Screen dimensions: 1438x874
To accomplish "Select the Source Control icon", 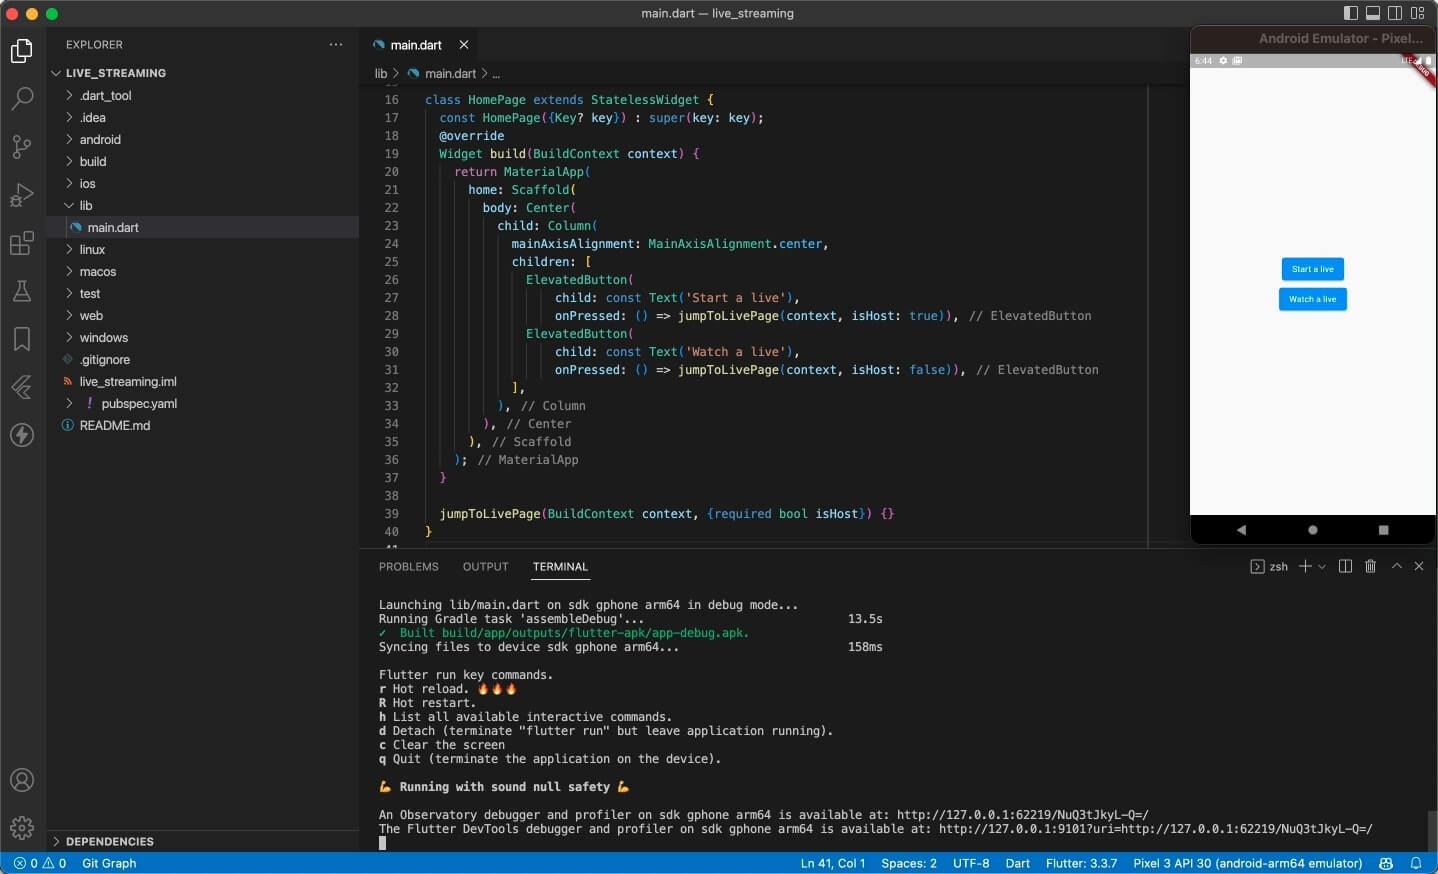I will tap(22, 147).
